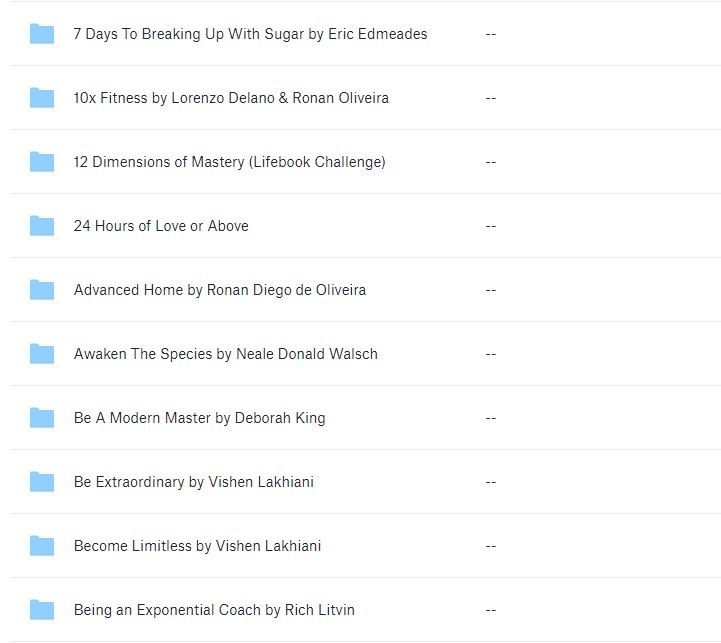Click folder icon for Be A Modern Master
721x643 pixels.
click(42, 418)
